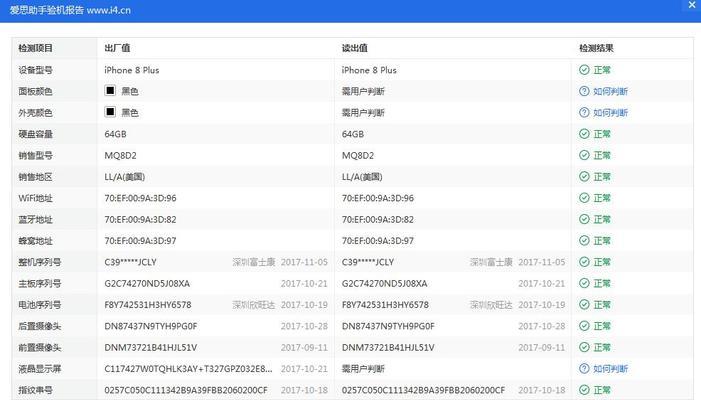The width and height of the screenshot is (701, 400).
Task: Click read battery serial F8Y742531H3HY6578
Action: 385,305
